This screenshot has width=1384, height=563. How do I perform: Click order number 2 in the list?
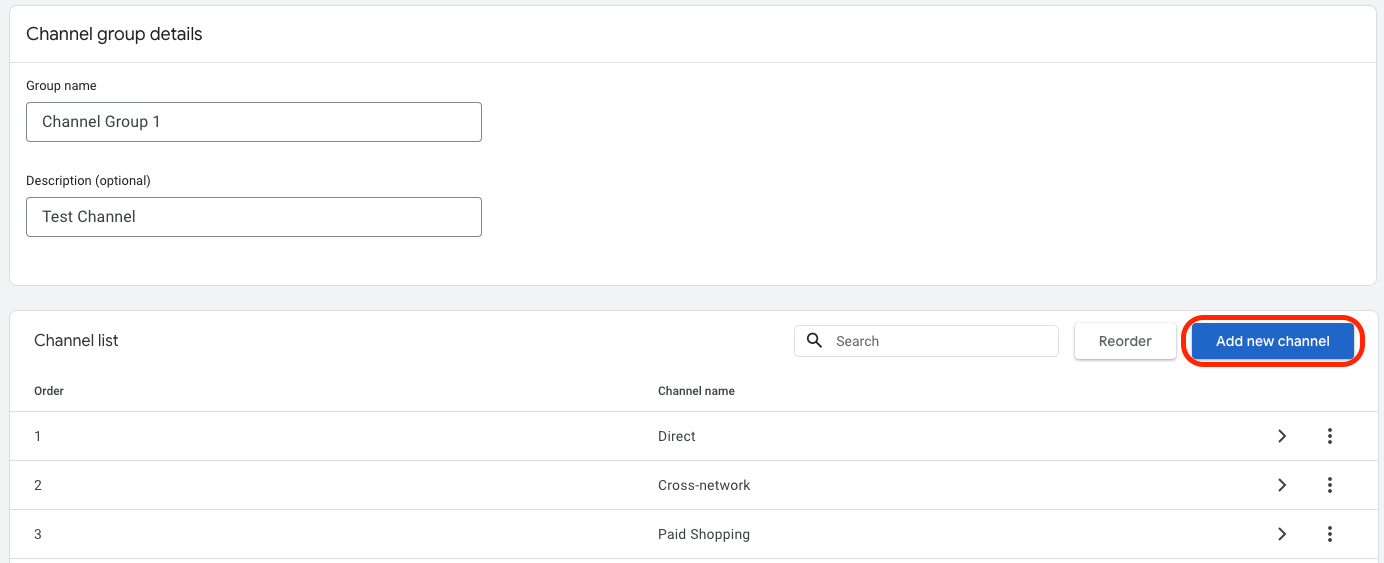coord(38,485)
